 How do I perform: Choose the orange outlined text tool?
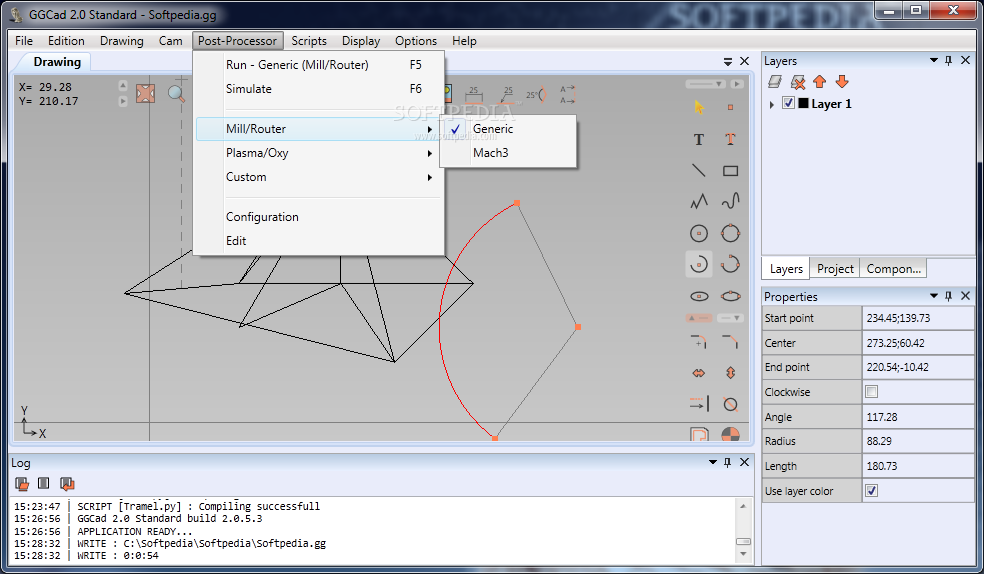[x=730, y=139]
